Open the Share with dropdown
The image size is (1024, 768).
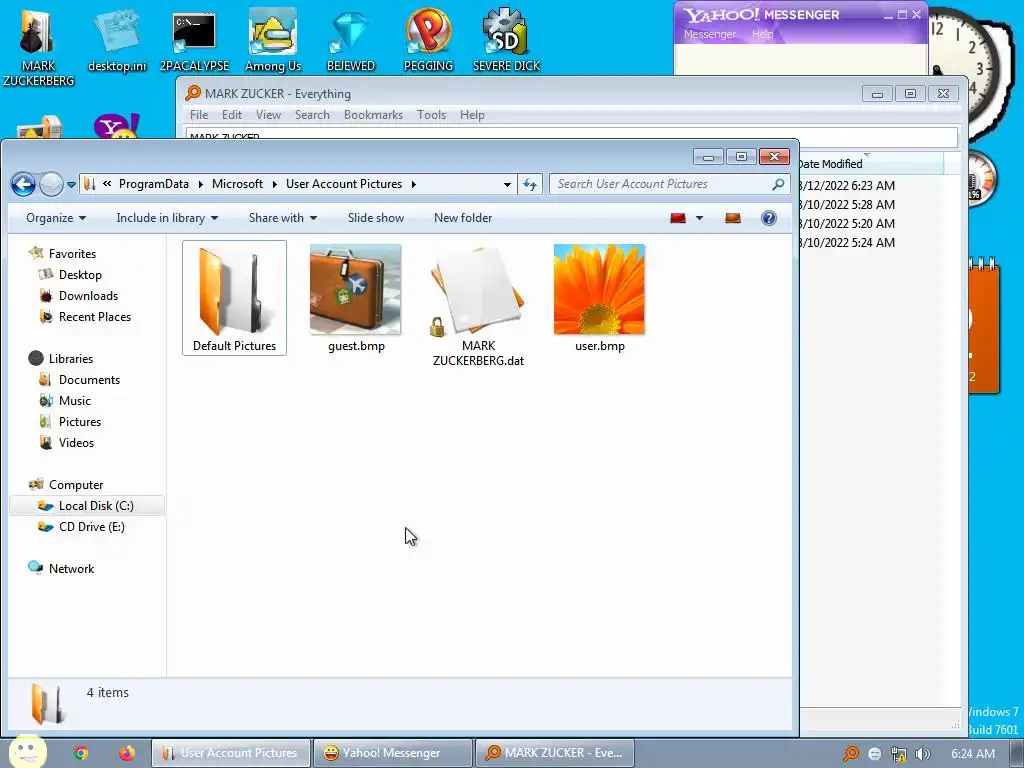(x=282, y=218)
